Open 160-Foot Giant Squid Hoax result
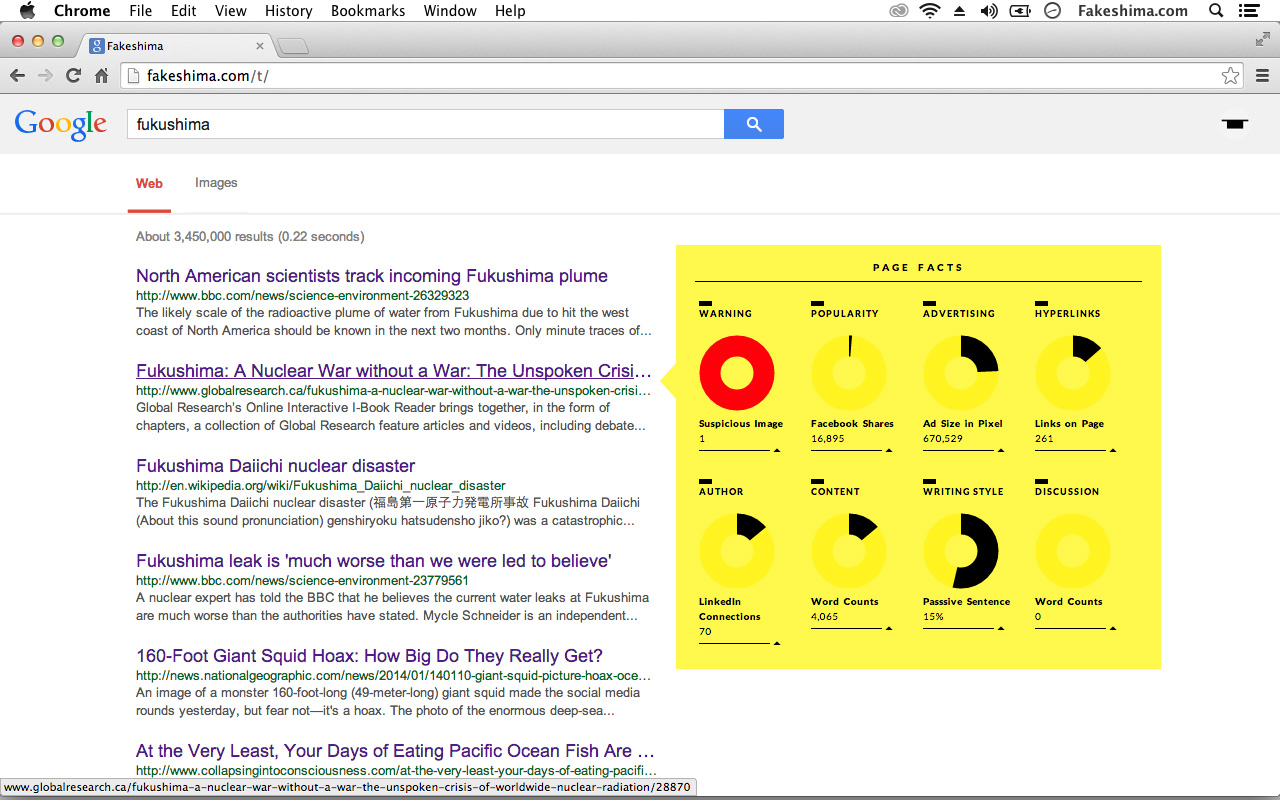The image size is (1280, 800). coord(369,656)
